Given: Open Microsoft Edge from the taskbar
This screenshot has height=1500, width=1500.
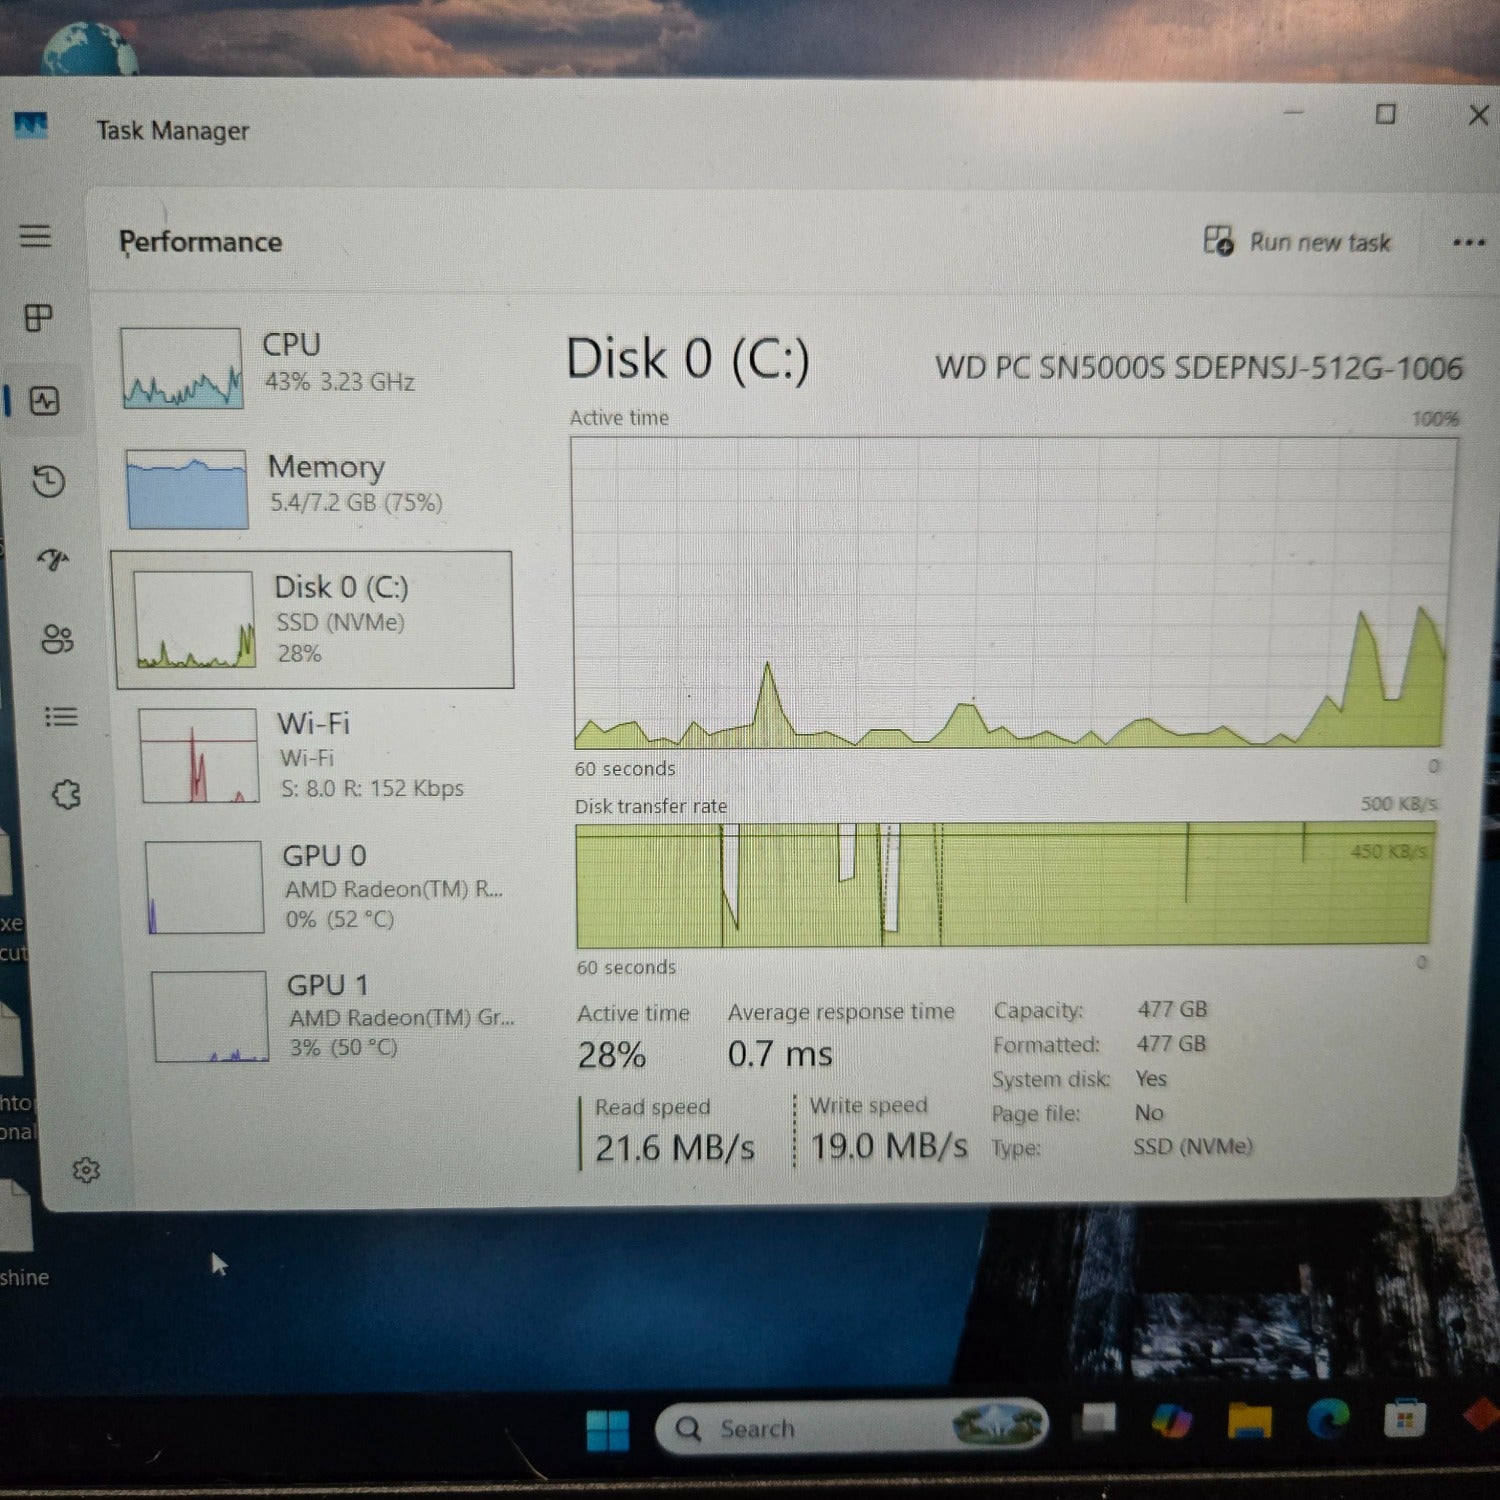Looking at the screenshot, I should pyautogui.click(x=1329, y=1419).
